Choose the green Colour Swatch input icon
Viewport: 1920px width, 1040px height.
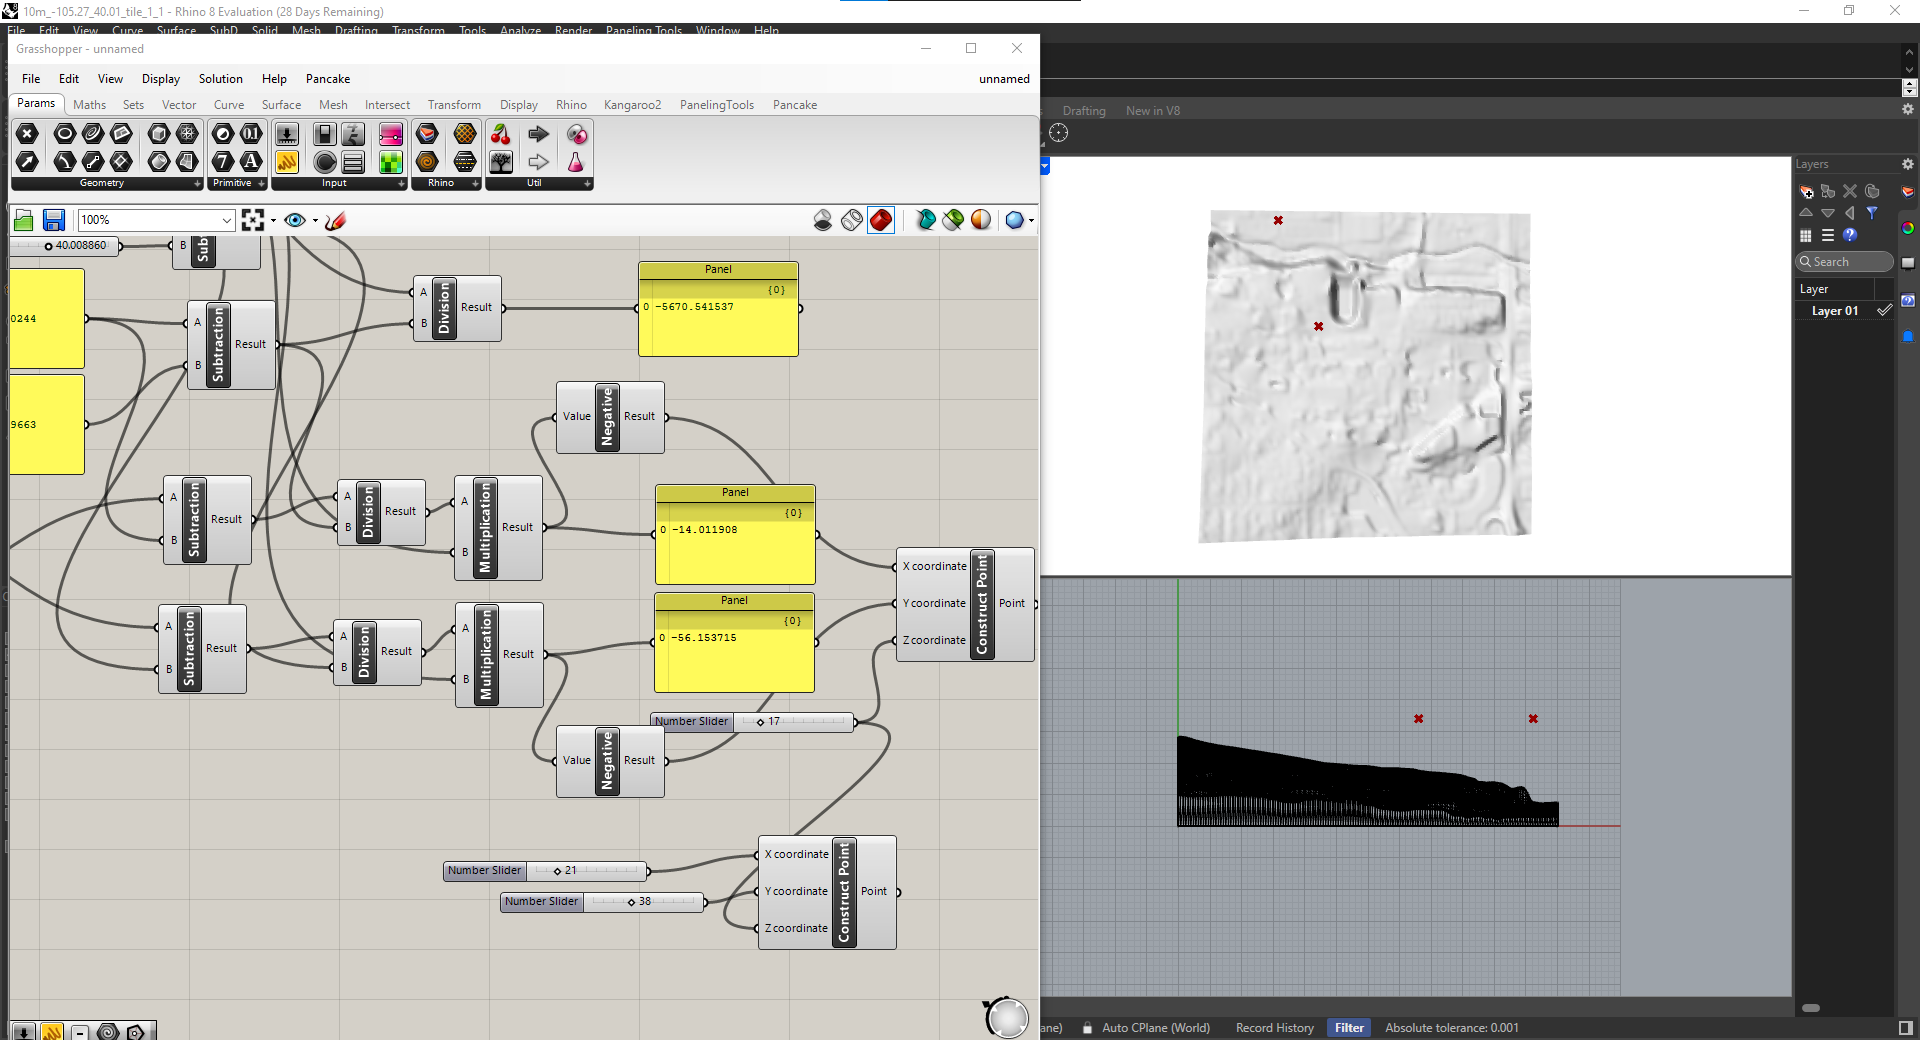(x=391, y=161)
